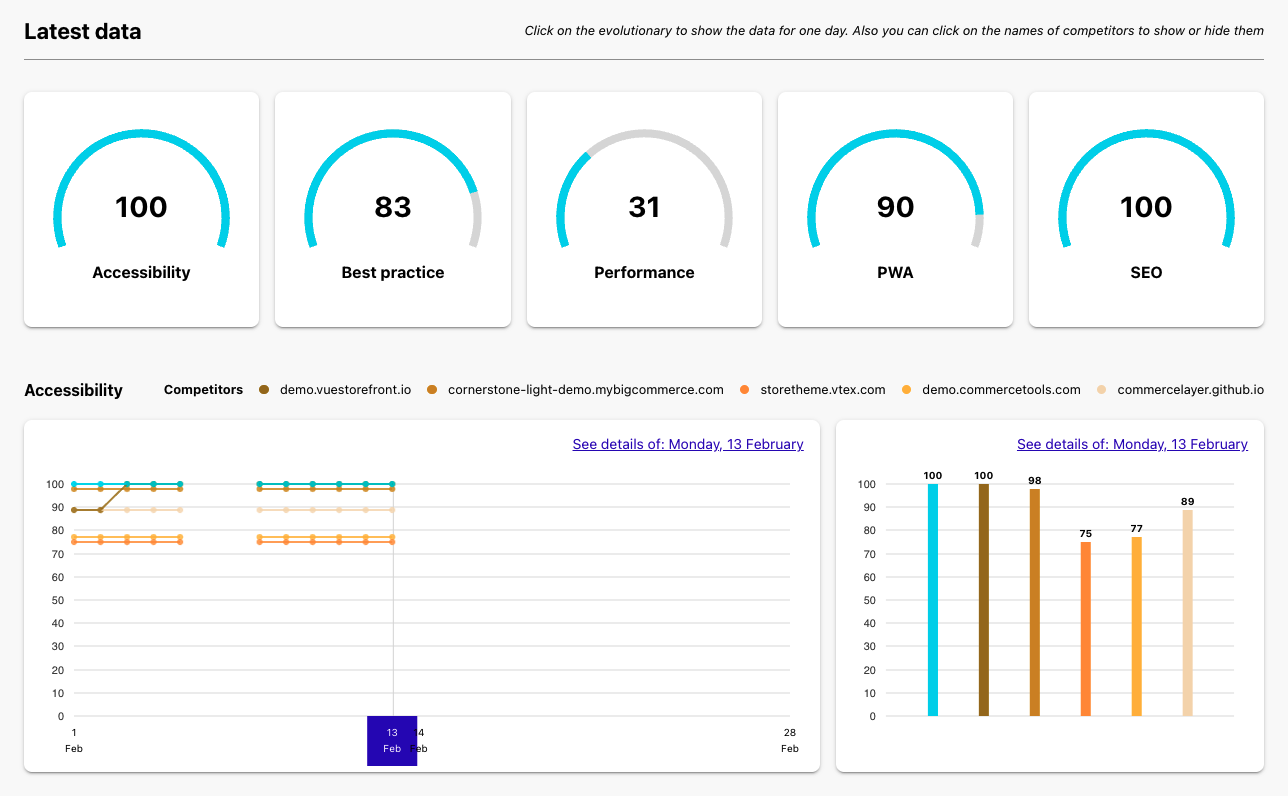This screenshot has height=796, width=1288.
Task: Toggle commercelayer.github.io competitor visibility
Action: [x=1180, y=390]
